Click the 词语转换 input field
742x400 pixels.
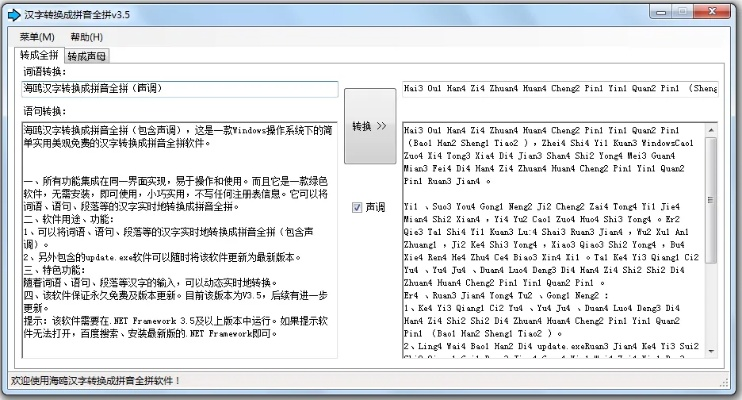[180, 89]
